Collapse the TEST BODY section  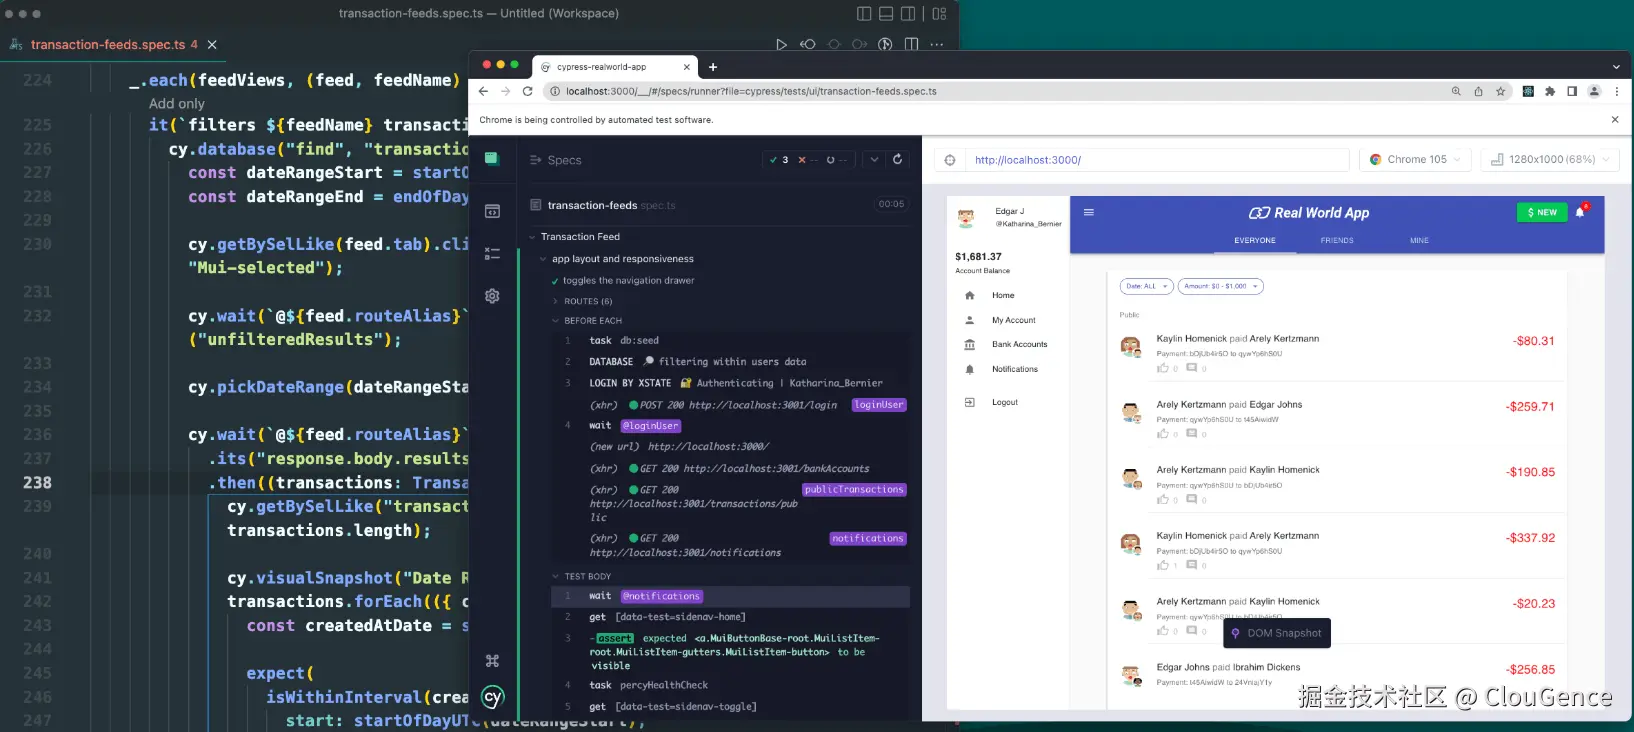pos(582,577)
